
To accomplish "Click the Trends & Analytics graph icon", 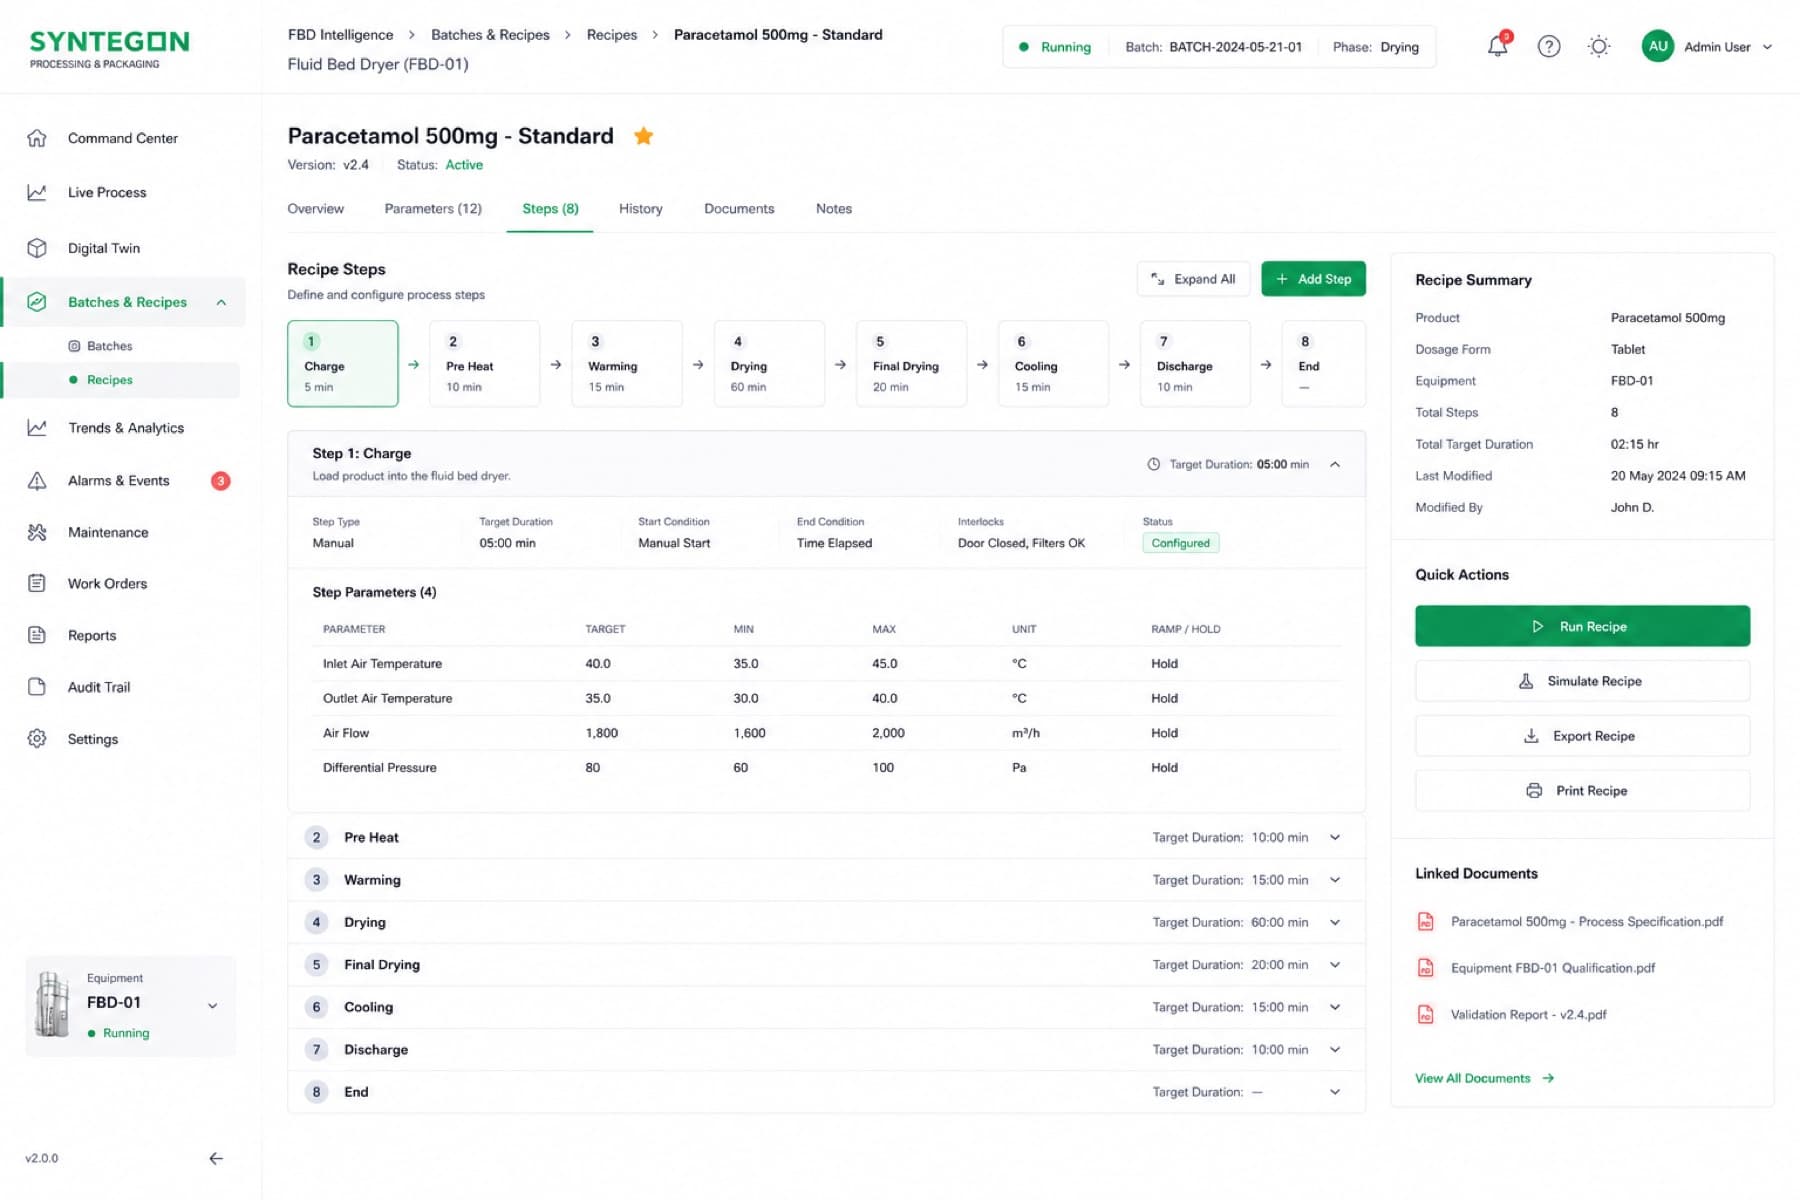I will pos(37,428).
